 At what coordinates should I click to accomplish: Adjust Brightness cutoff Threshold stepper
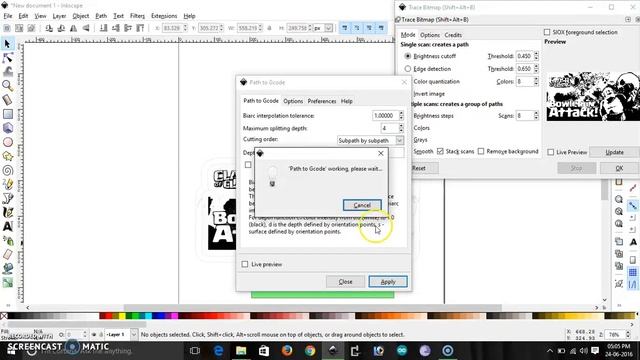coord(536,56)
